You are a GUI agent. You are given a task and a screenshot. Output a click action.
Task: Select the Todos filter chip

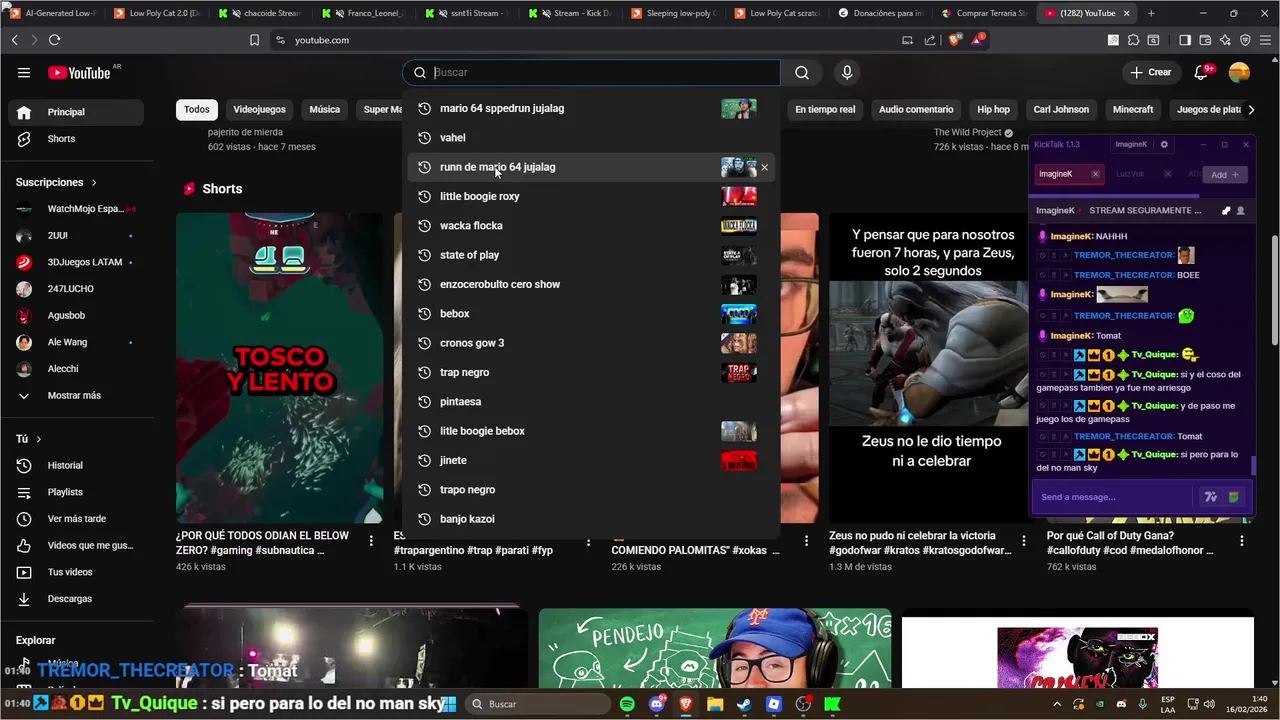coord(197,109)
